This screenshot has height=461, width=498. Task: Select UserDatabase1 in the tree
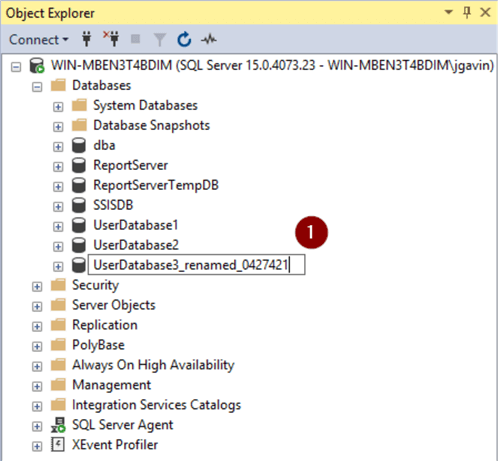[136, 225]
